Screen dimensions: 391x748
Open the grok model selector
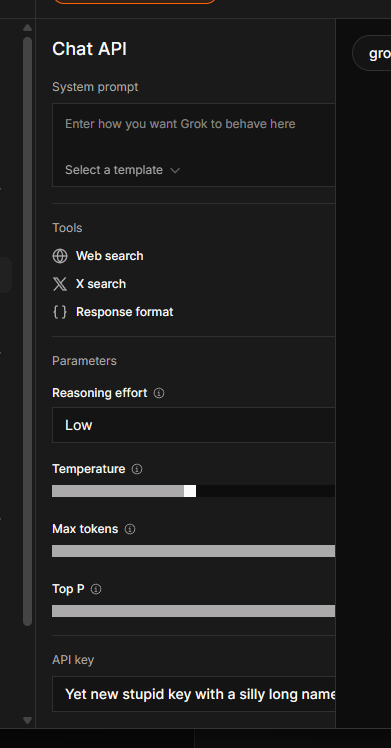click(372, 53)
